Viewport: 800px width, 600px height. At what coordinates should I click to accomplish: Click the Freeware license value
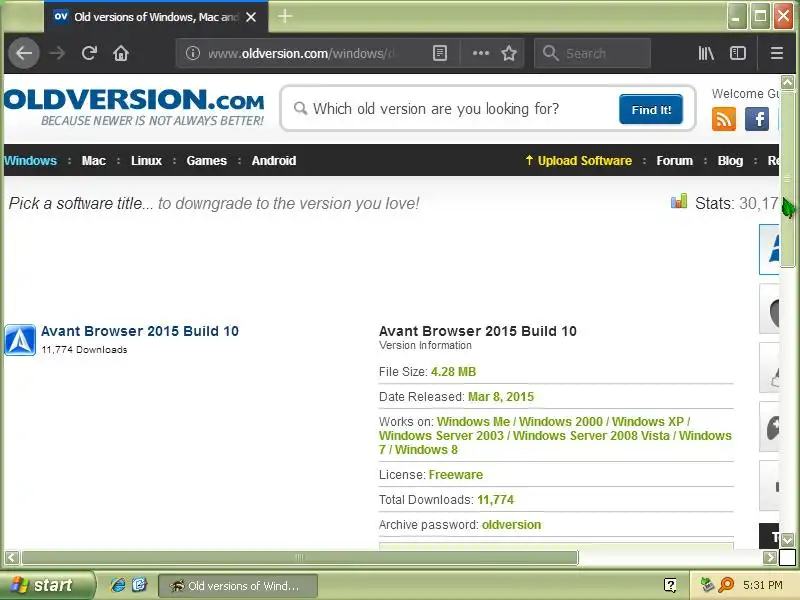(456, 474)
